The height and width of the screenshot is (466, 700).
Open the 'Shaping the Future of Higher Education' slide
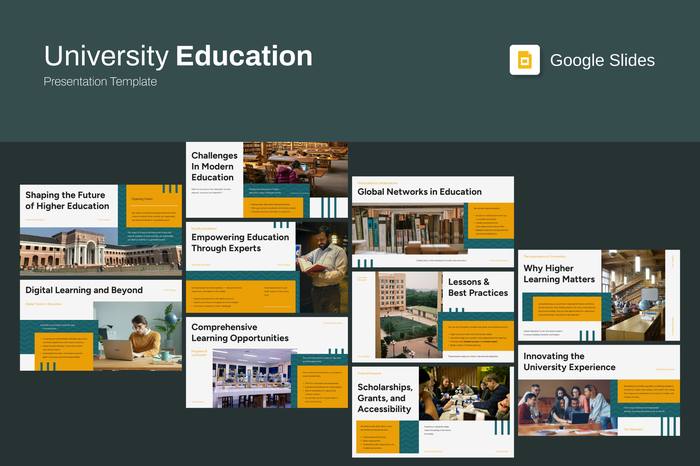pos(101,230)
